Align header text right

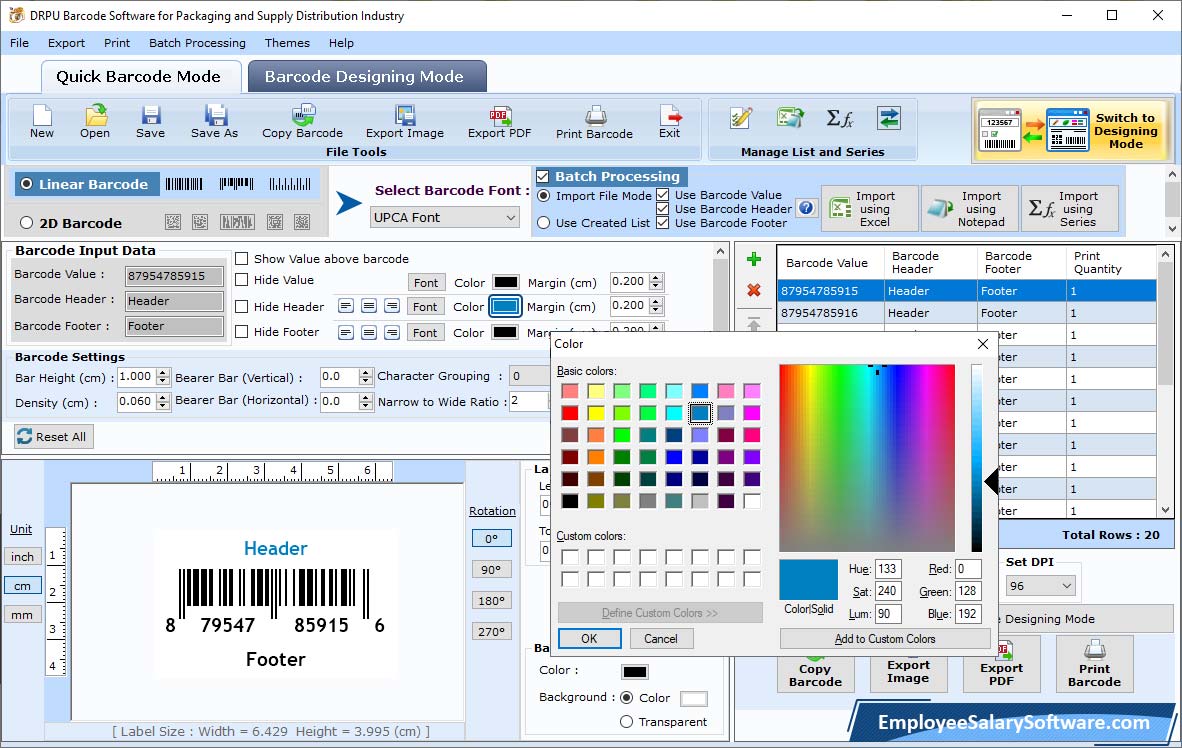391,306
